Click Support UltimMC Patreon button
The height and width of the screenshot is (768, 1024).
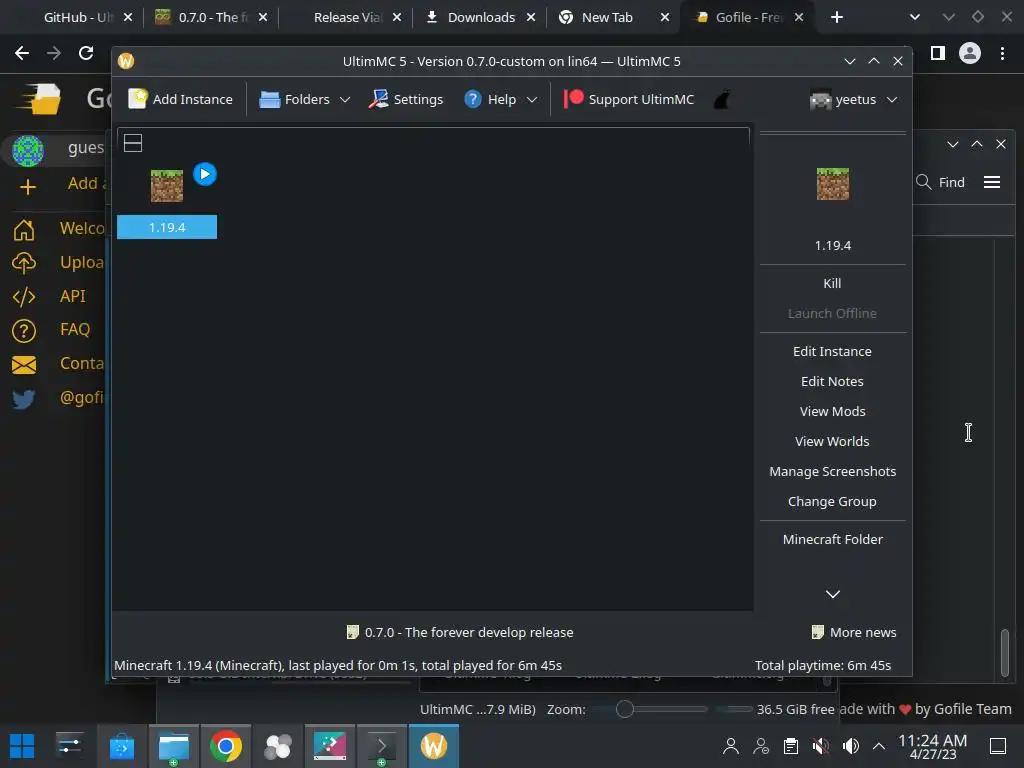[x=629, y=99]
